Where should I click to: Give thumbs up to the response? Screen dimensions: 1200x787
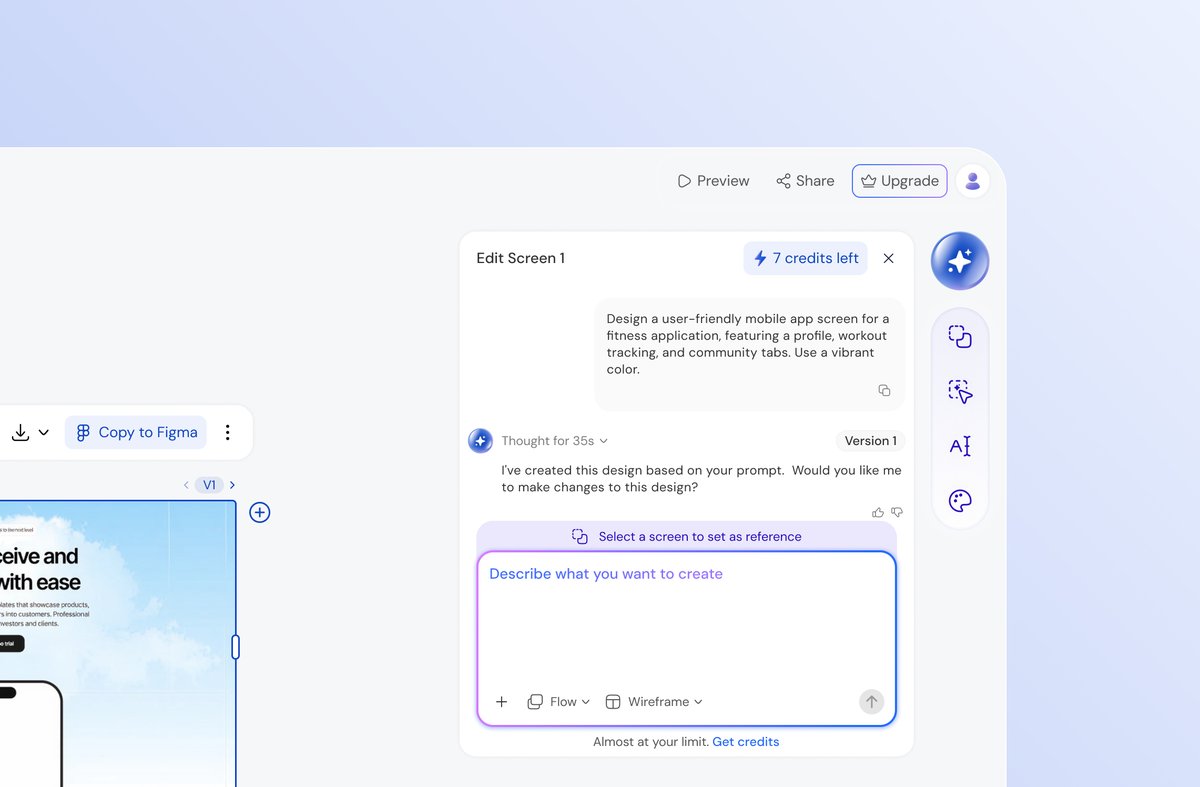(878, 512)
